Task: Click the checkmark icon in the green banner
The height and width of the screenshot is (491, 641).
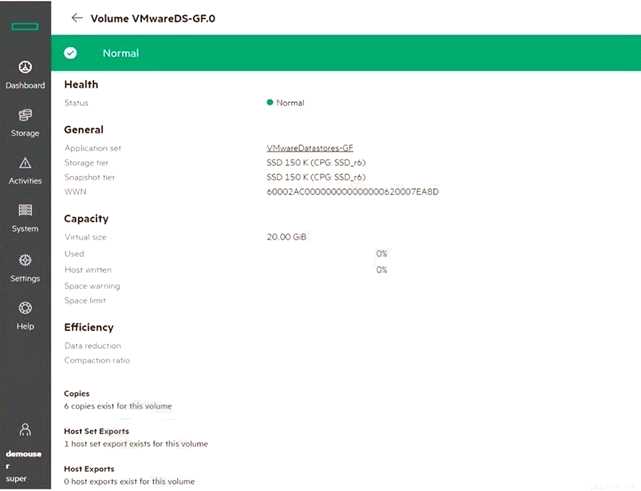Action: 71,53
